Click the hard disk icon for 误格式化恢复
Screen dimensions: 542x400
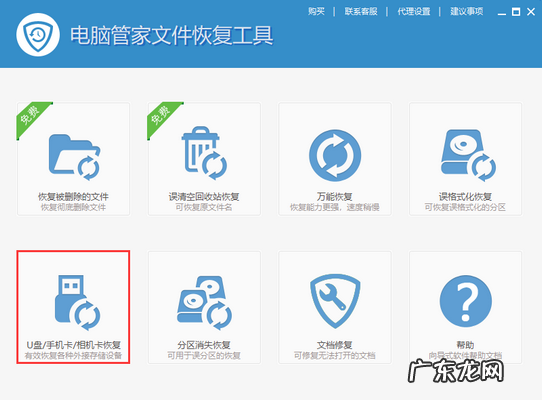[x=468, y=155]
